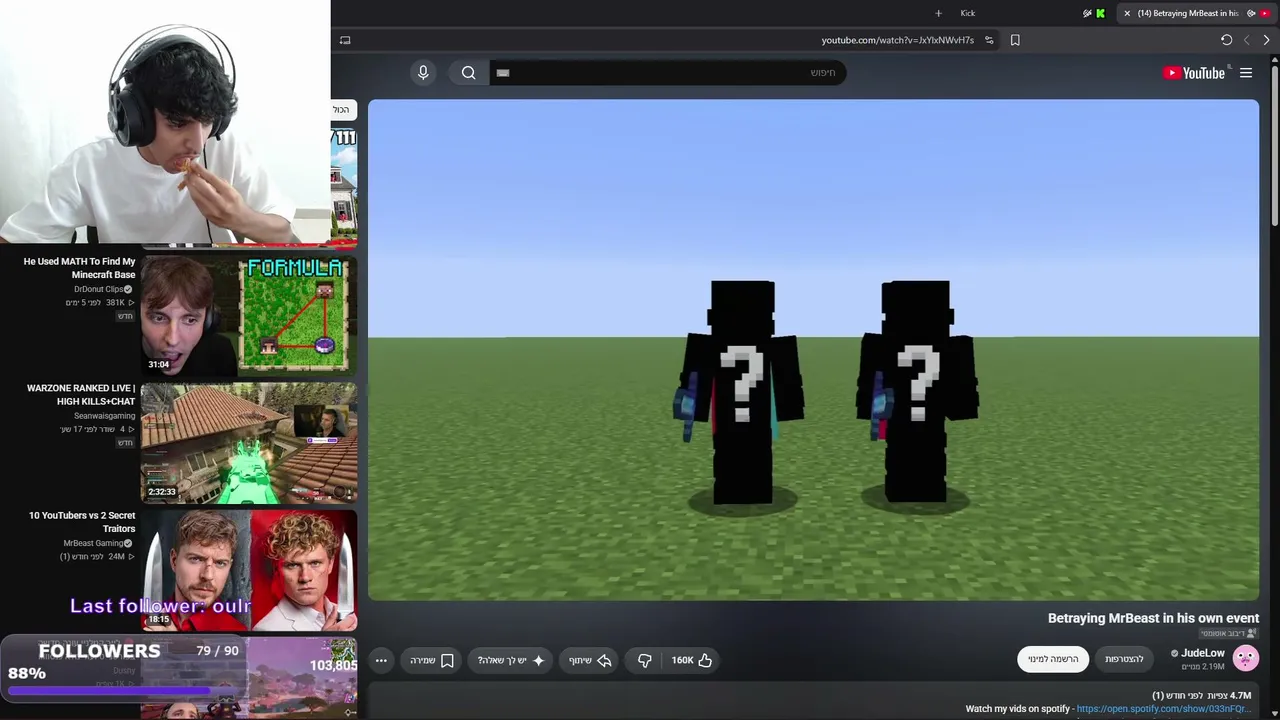
Task: Go to YouTube home via logo
Action: coord(1194,72)
